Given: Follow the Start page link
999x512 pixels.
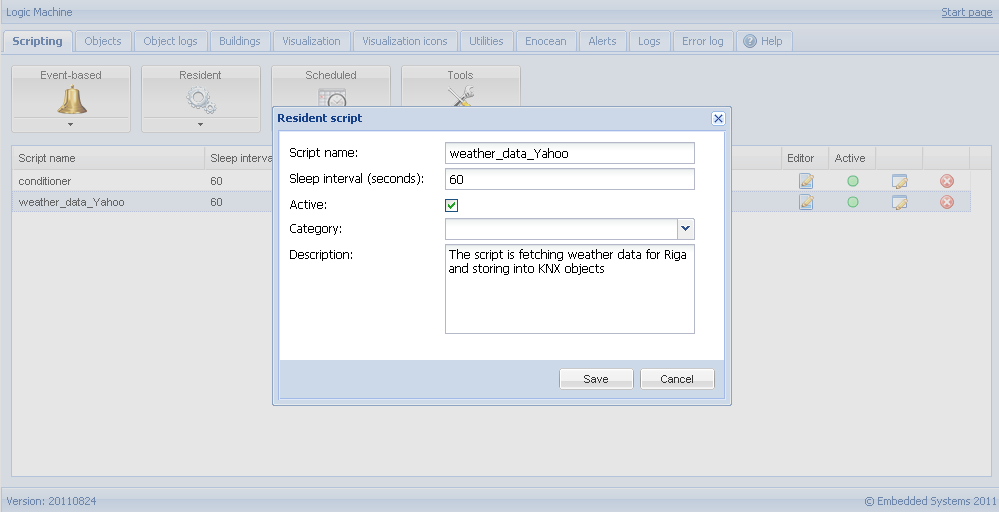Looking at the screenshot, I should tap(967, 12).
